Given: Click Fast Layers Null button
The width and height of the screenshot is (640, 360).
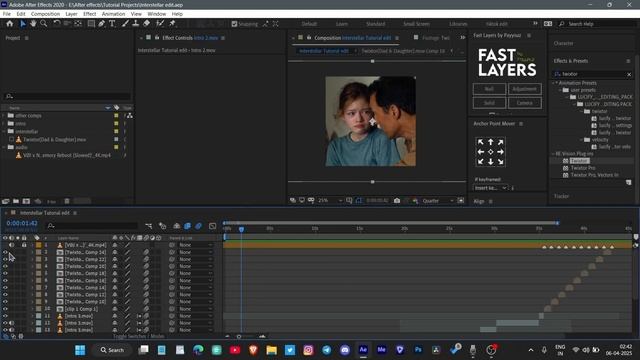Looking at the screenshot, I should click(x=489, y=89).
